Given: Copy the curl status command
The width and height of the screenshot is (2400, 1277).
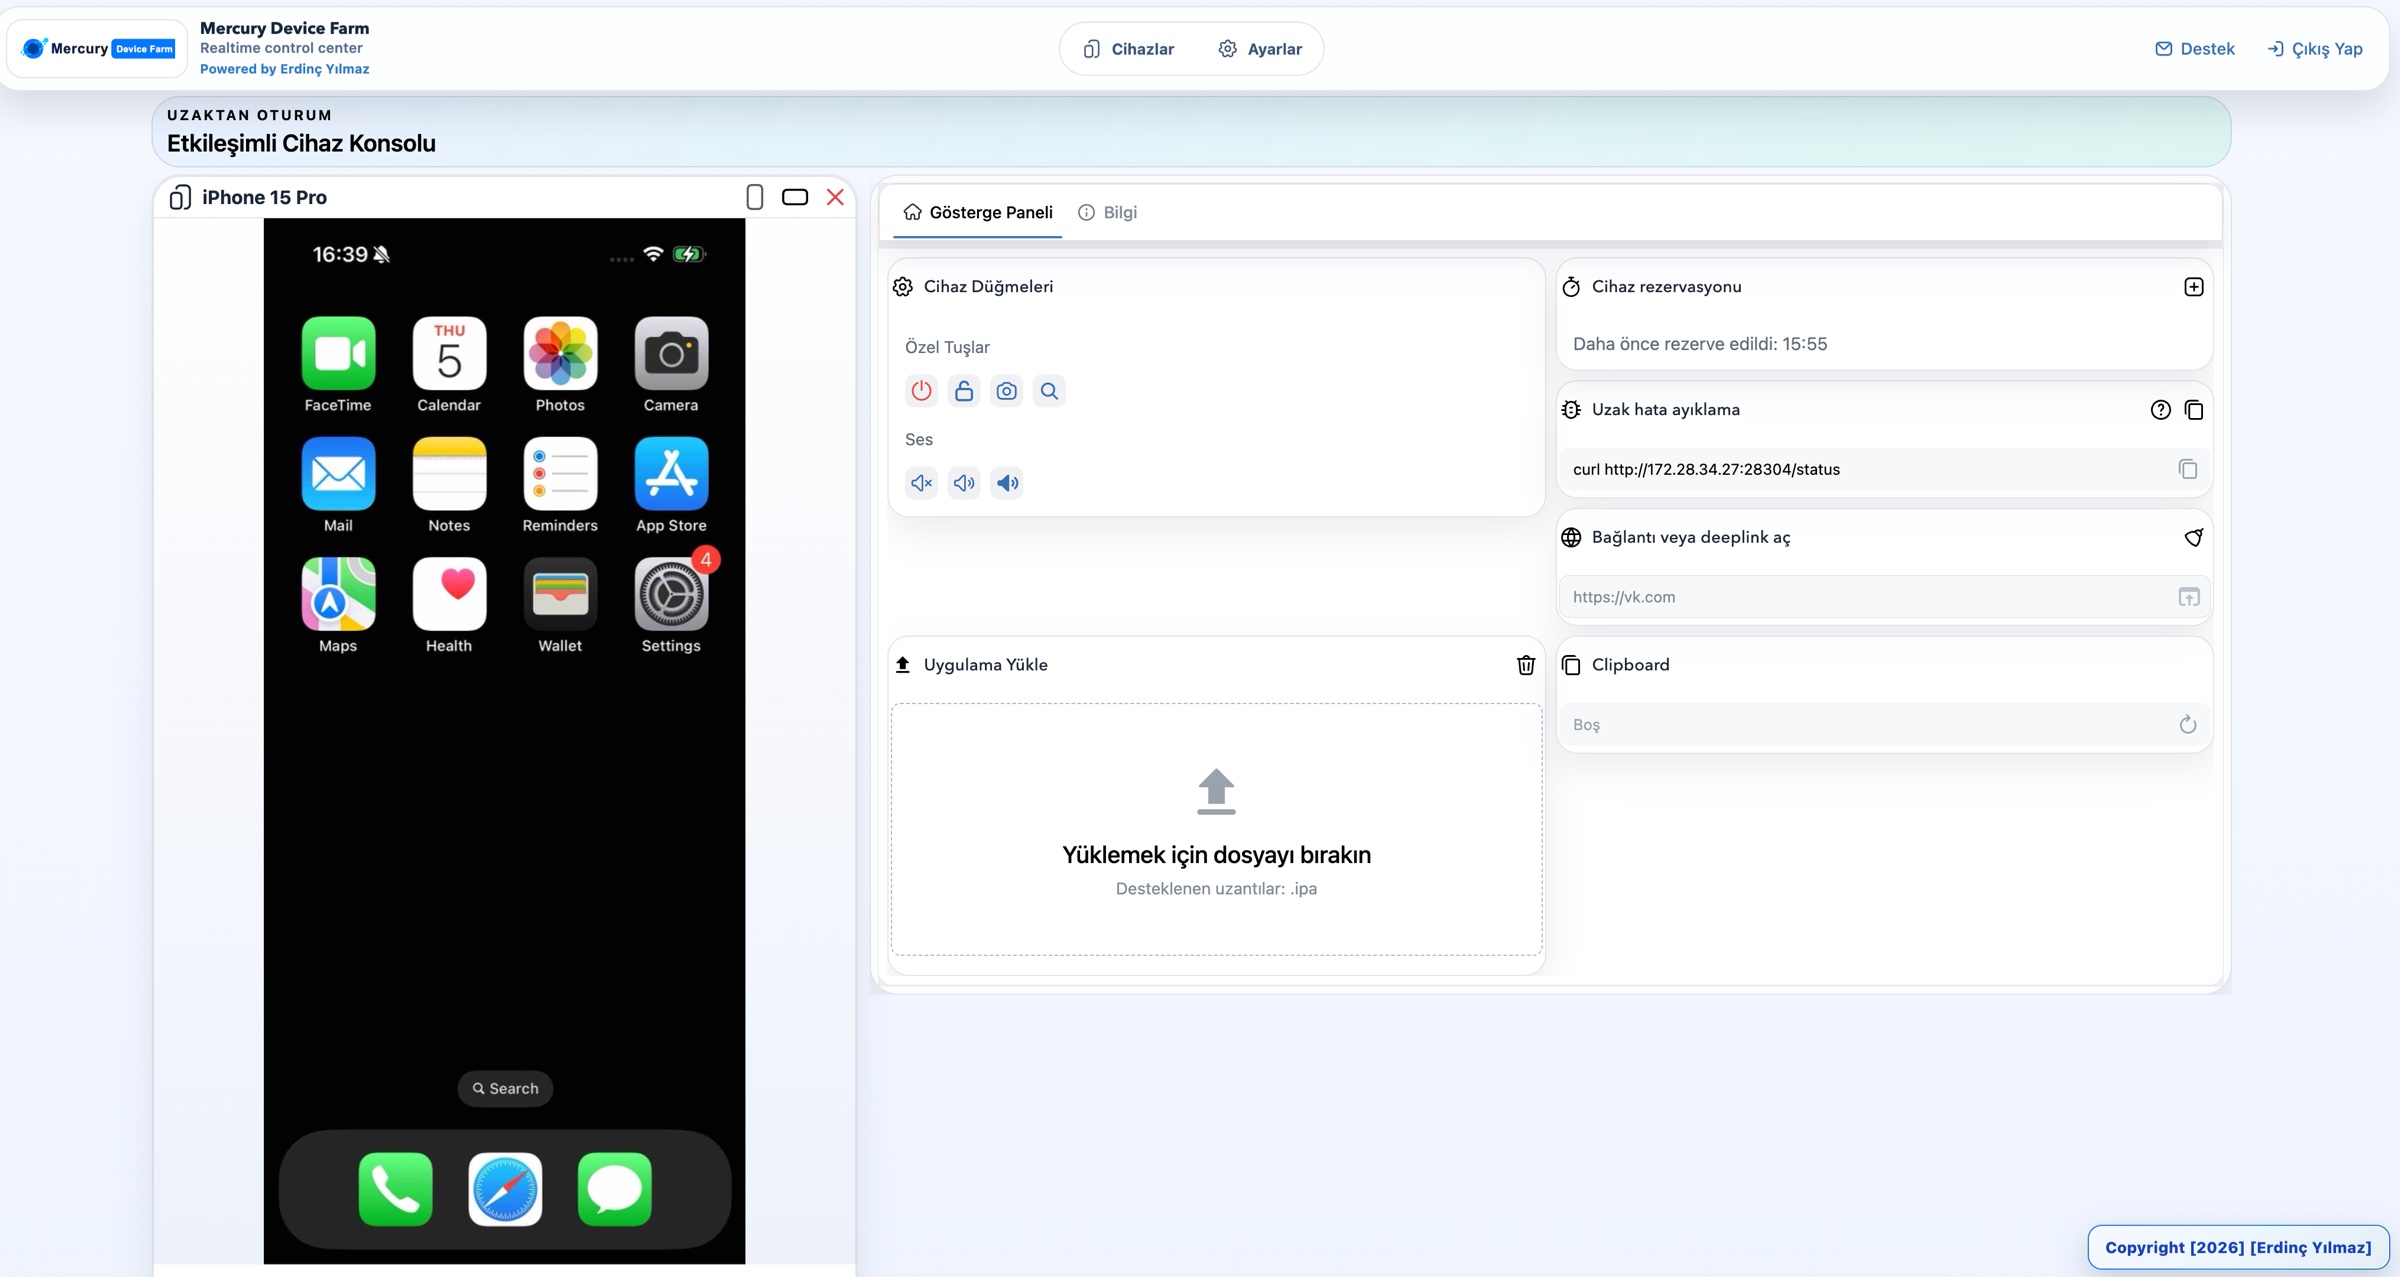Looking at the screenshot, I should click(2188, 469).
